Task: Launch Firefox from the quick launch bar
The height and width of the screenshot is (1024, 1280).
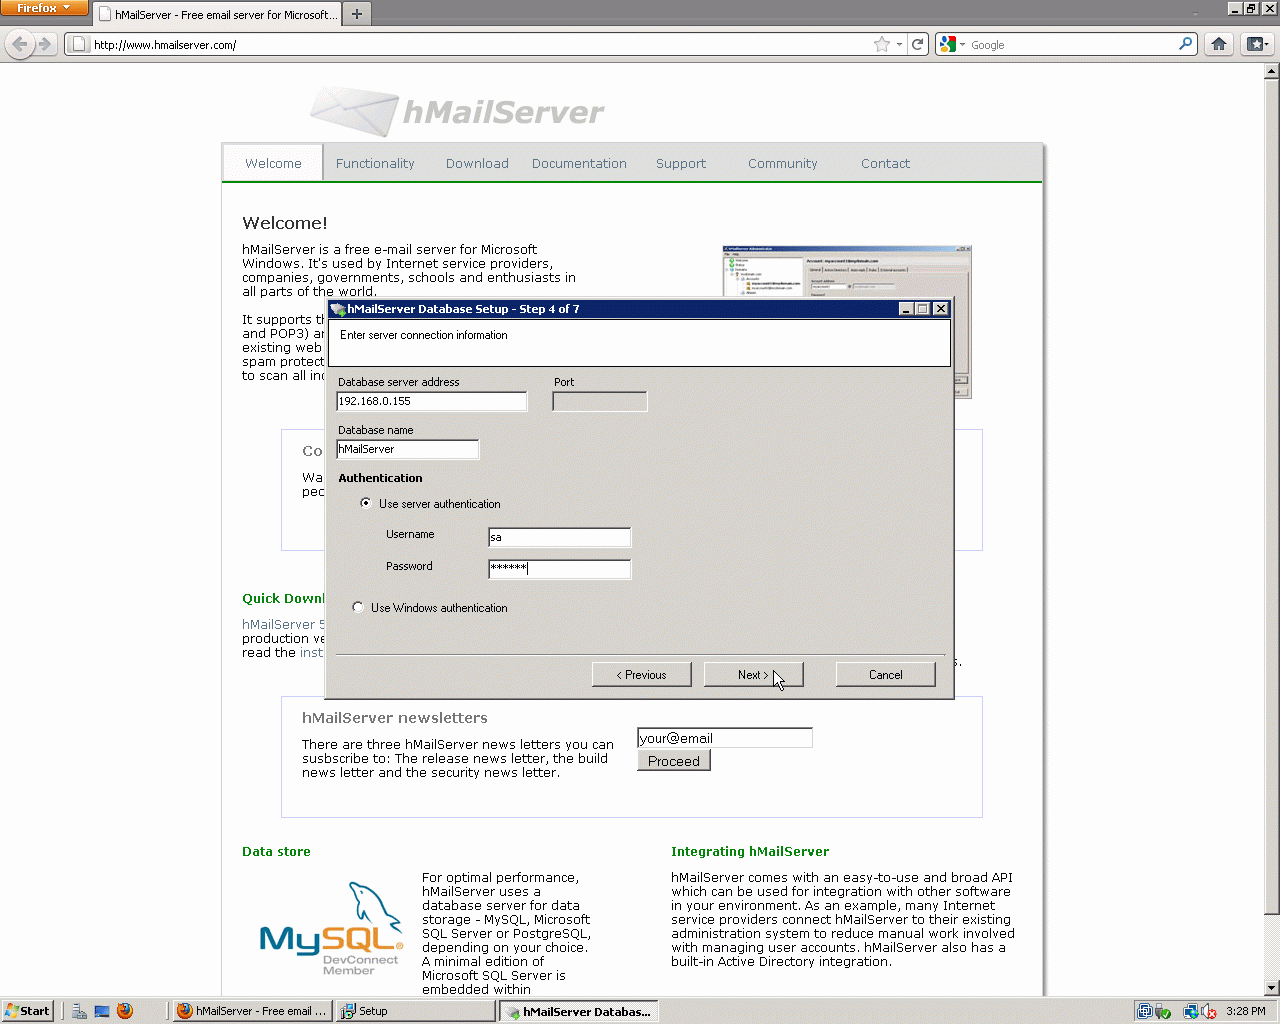Action: coord(125,1011)
